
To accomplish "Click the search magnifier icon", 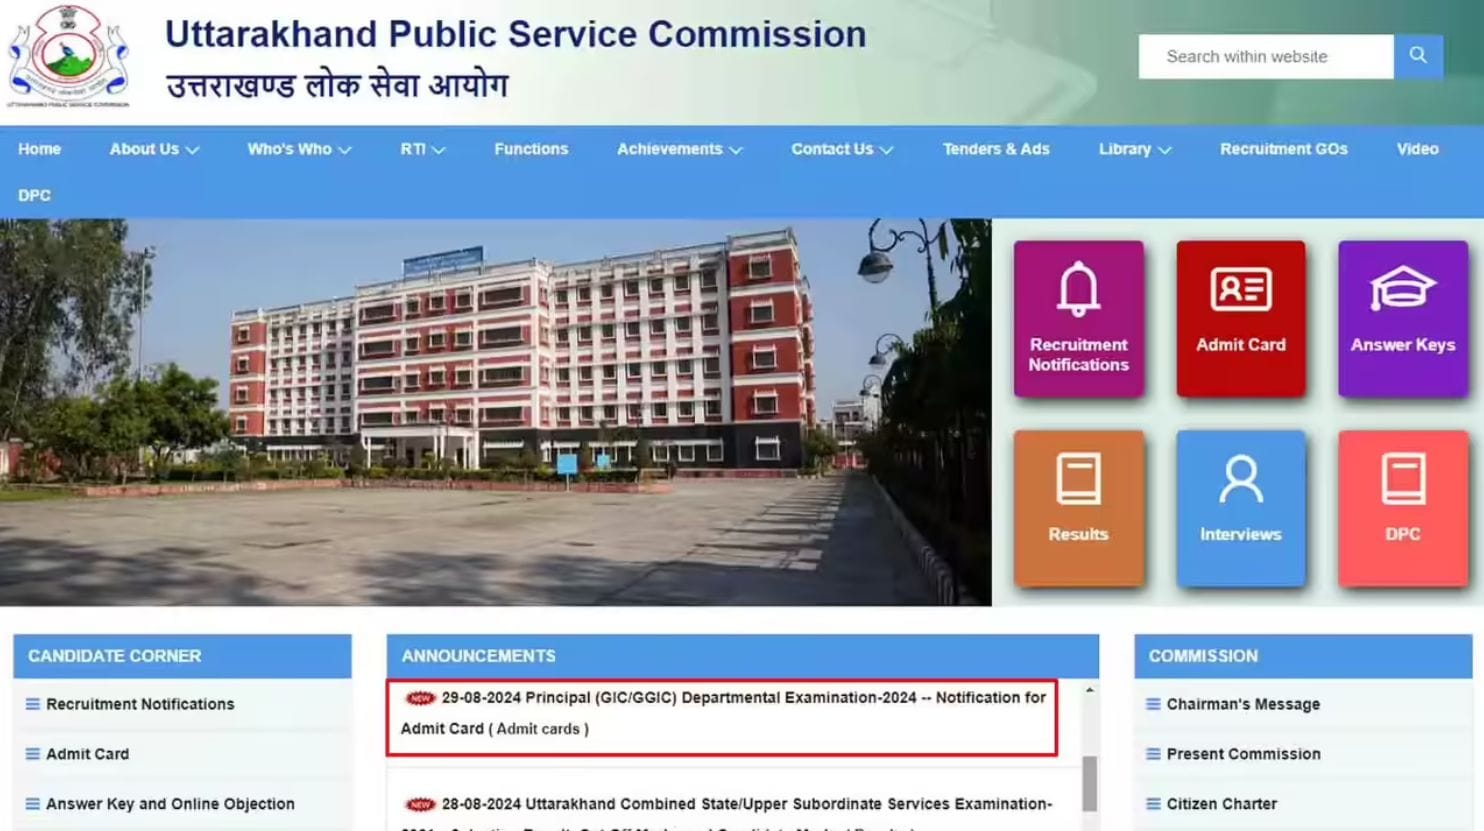I will pyautogui.click(x=1417, y=56).
